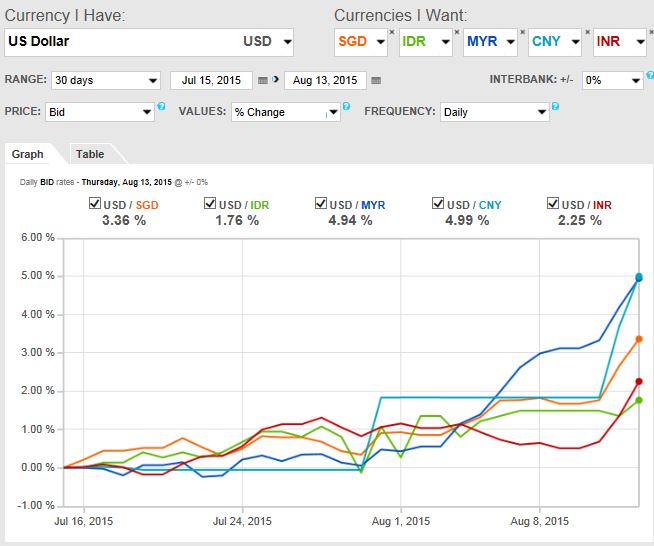Viewport: 654px width, 546px height.
Task: Click the light blue CNY endpoint marker
Action: (639, 276)
